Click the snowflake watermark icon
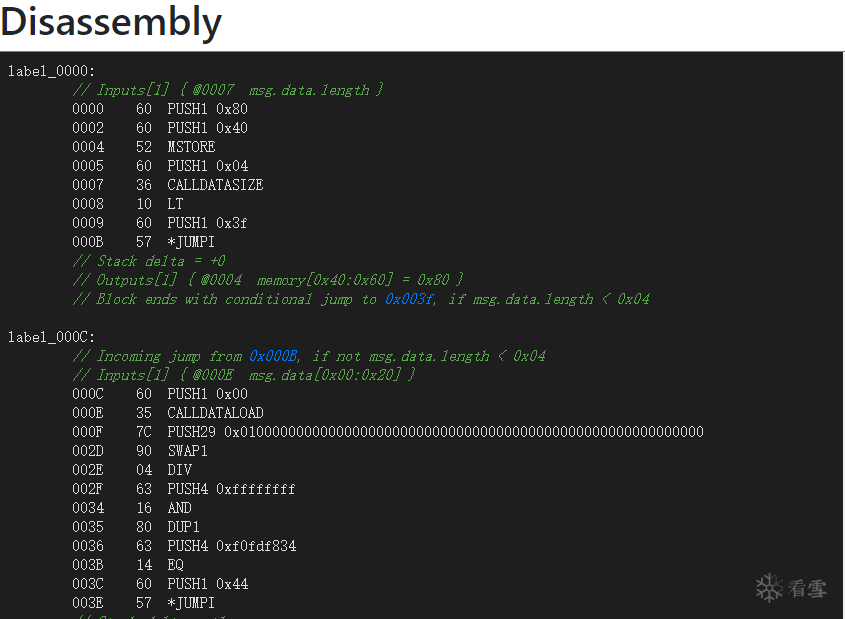Screen dimensions: 845x619 (x=769, y=588)
